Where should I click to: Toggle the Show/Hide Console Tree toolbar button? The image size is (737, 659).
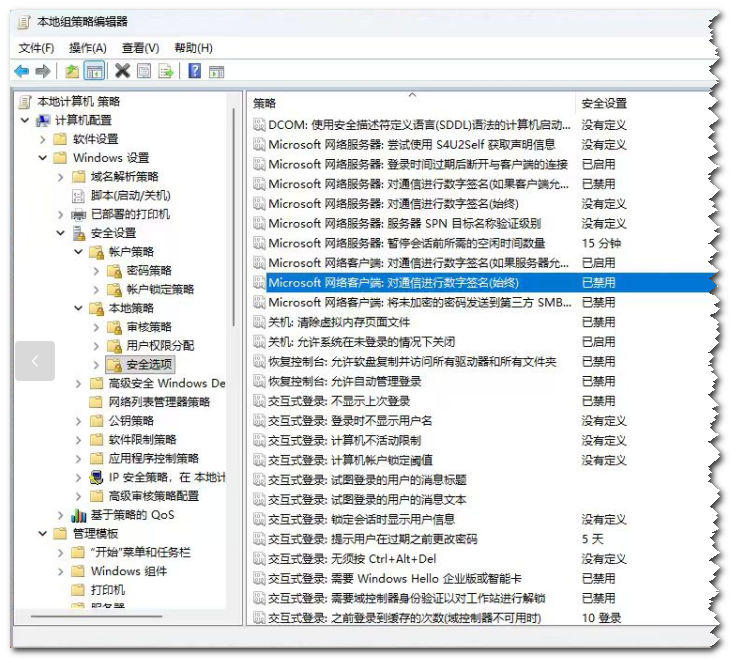pos(94,71)
